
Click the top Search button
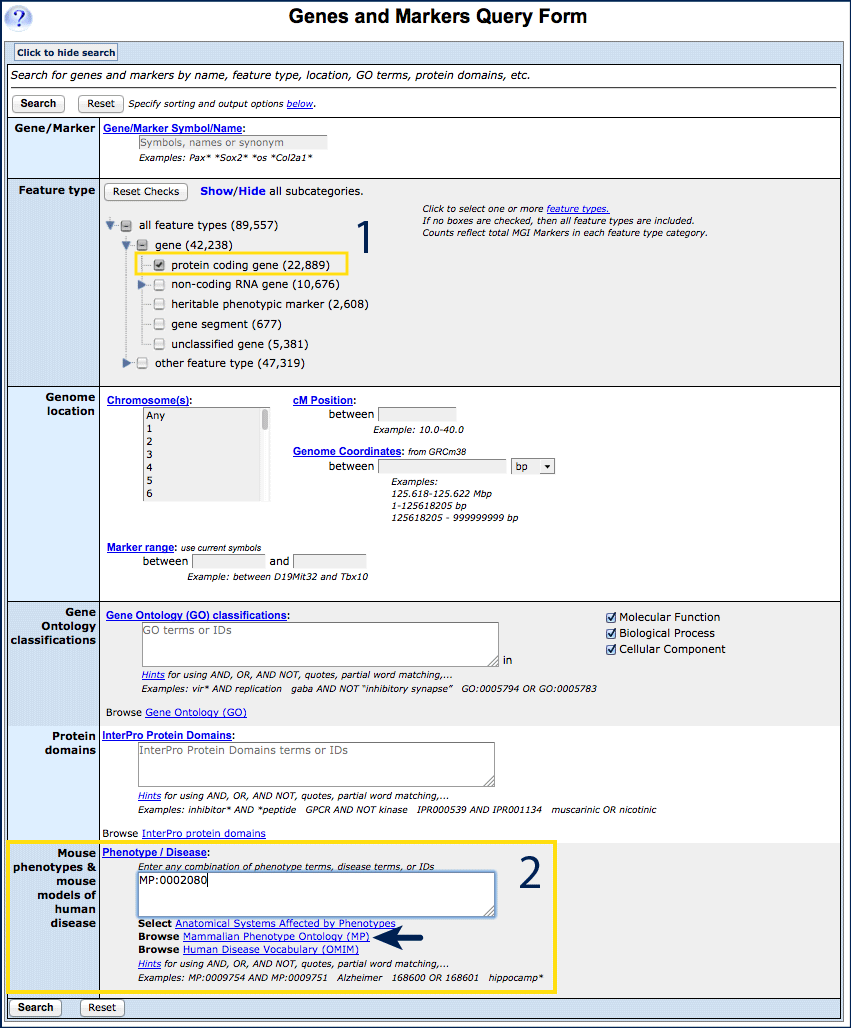pos(38,103)
